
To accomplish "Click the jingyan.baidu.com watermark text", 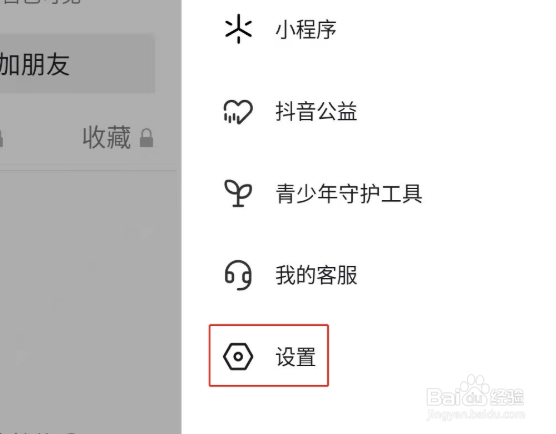I will (476, 414).
